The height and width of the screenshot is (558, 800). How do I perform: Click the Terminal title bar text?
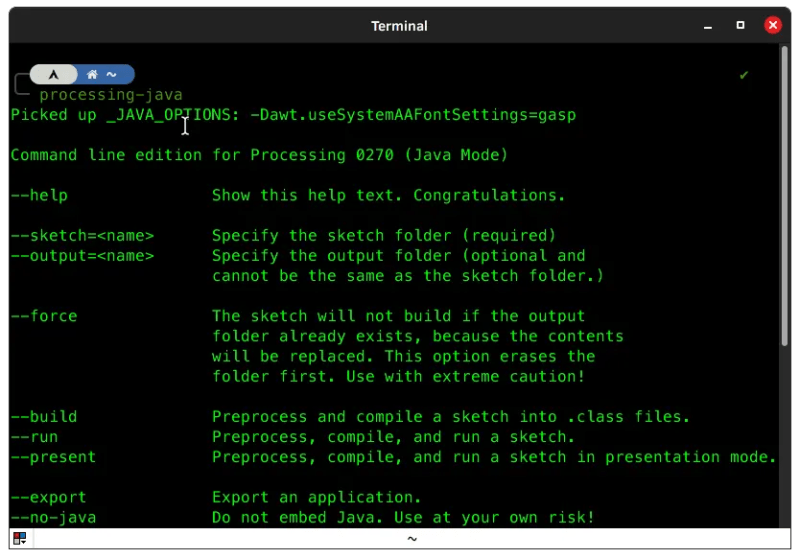pyautogui.click(x=399, y=26)
